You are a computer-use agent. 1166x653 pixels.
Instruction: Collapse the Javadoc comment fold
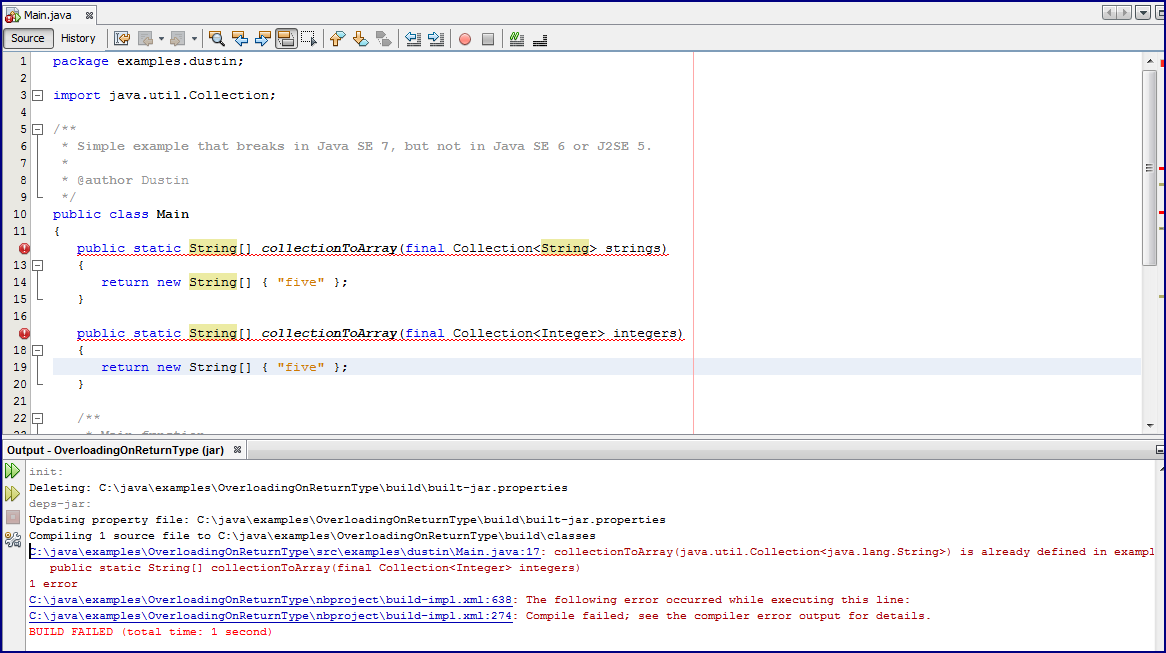37,129
